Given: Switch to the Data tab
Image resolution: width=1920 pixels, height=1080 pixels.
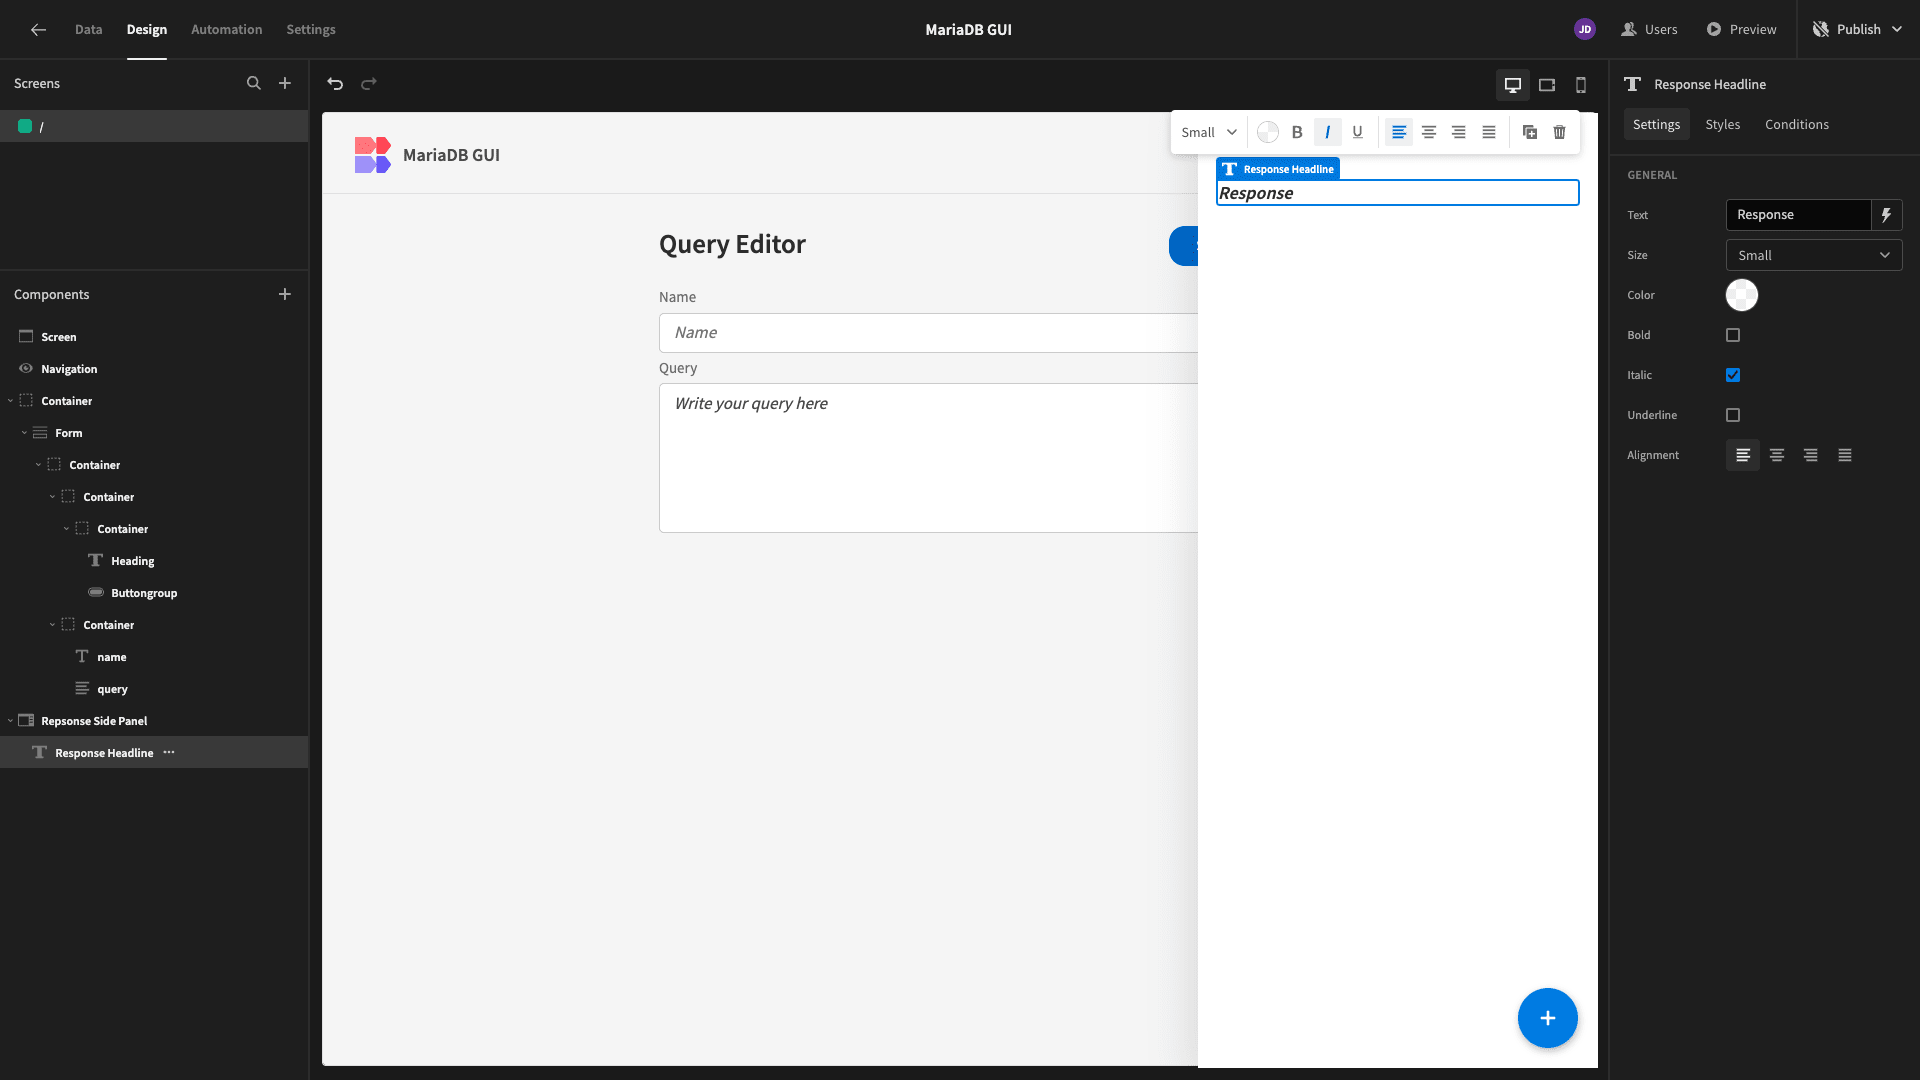Looking at the screenshot, I should pyautogui.click(x=88, y=30).
